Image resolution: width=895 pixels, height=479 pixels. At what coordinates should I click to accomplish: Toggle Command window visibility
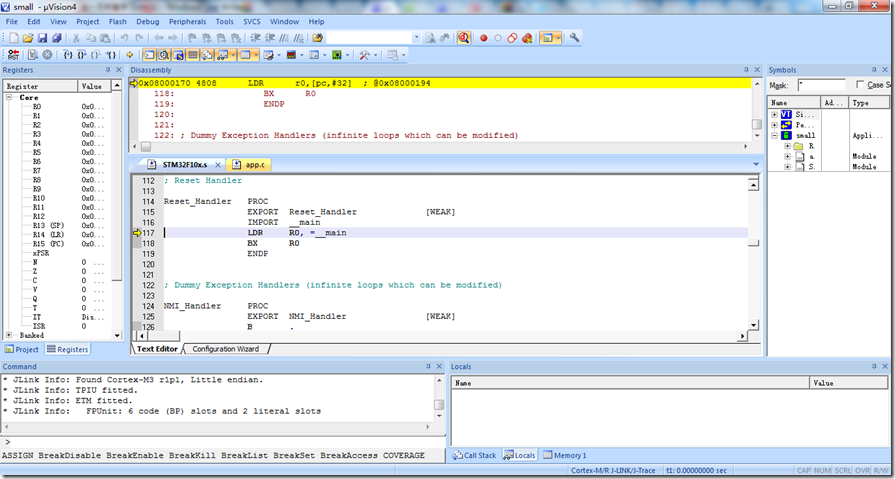pyautogui.click(x=149, y=55)
